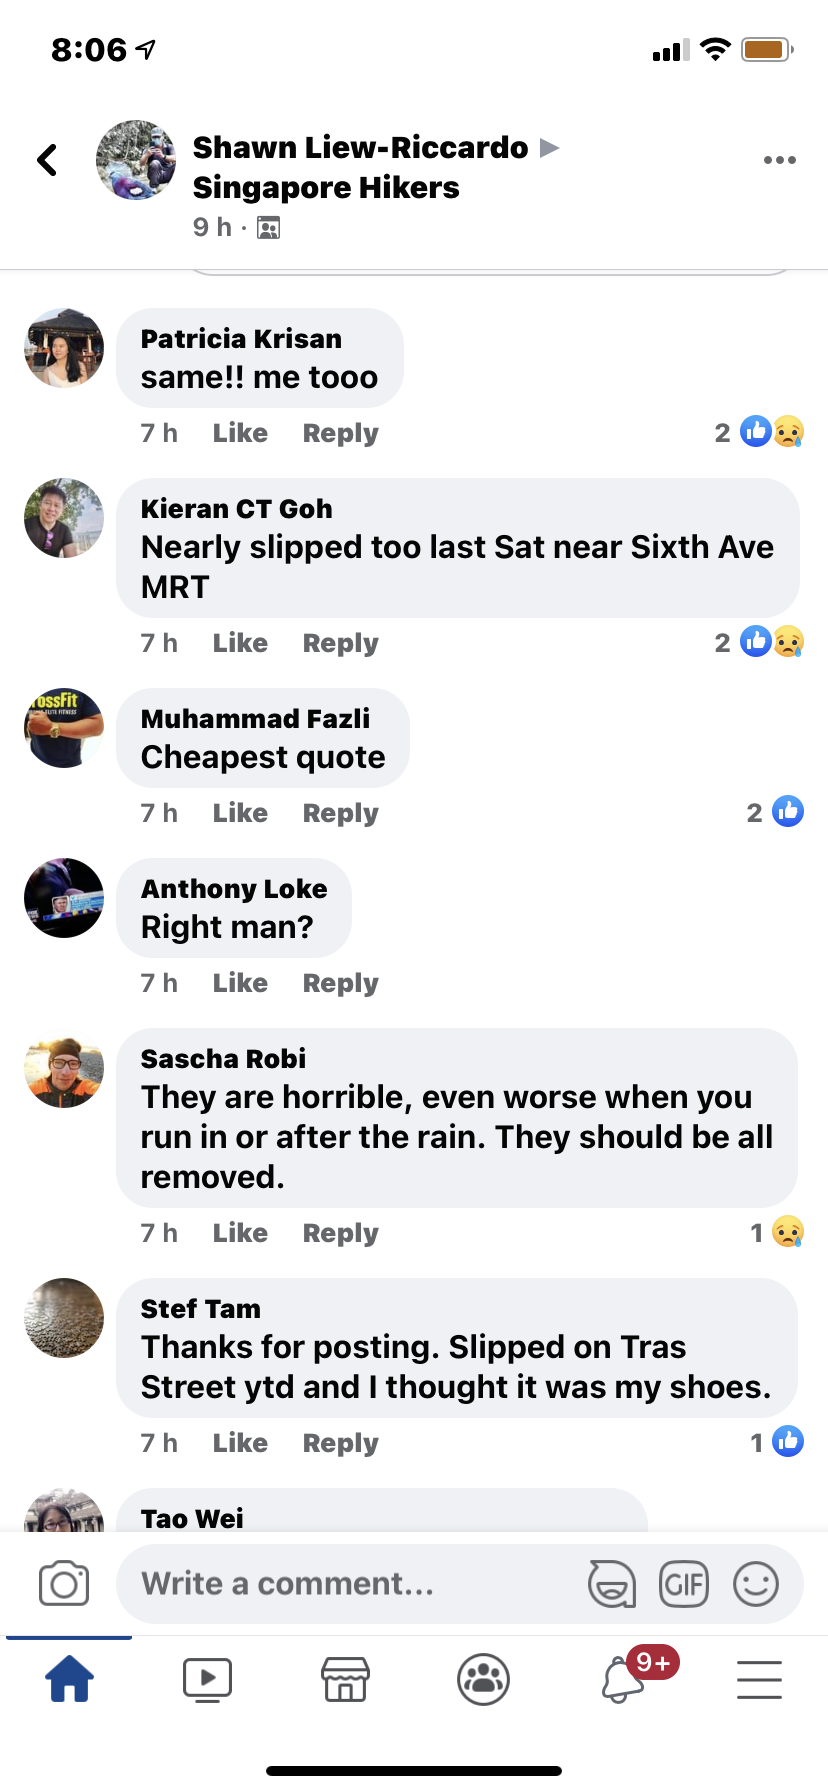Open camera icon to attach a photo
The image size is (828, 1792).
coord(64,1583)
